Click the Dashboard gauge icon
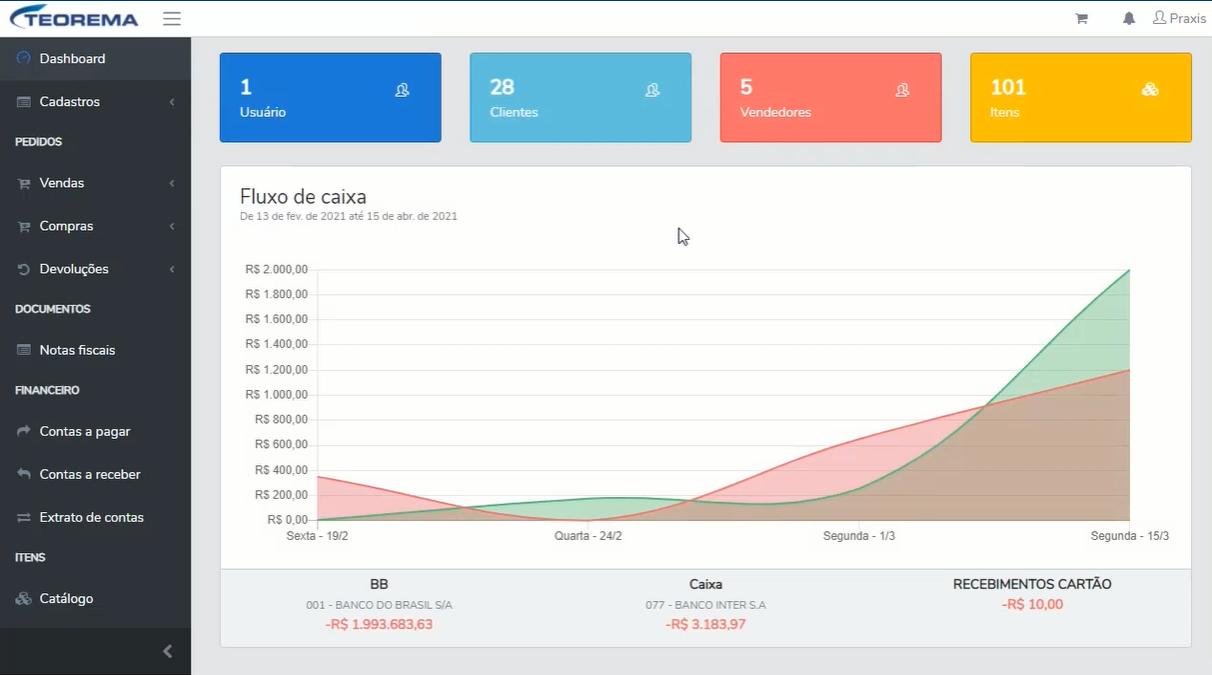Image resolution: width=1212 pixels, height=675 pixels. point(23,59)
